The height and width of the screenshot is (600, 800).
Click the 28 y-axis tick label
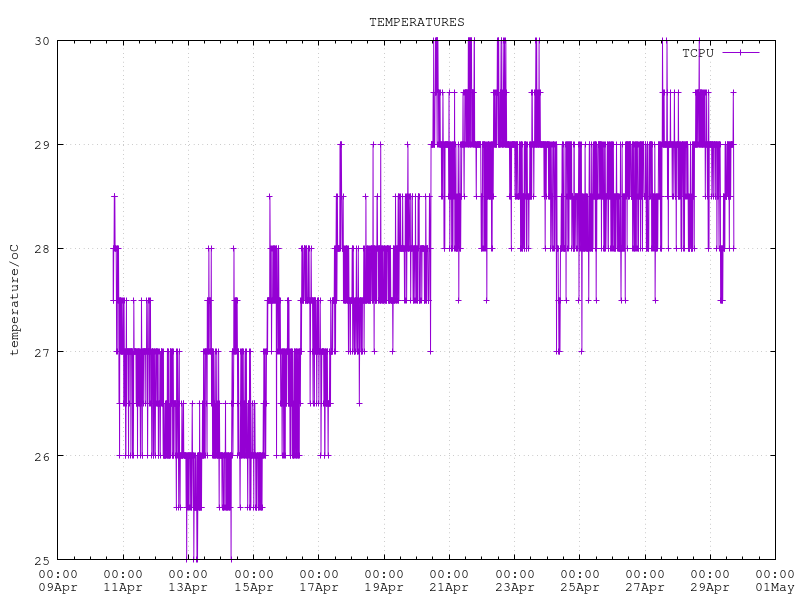pos(41,248)
